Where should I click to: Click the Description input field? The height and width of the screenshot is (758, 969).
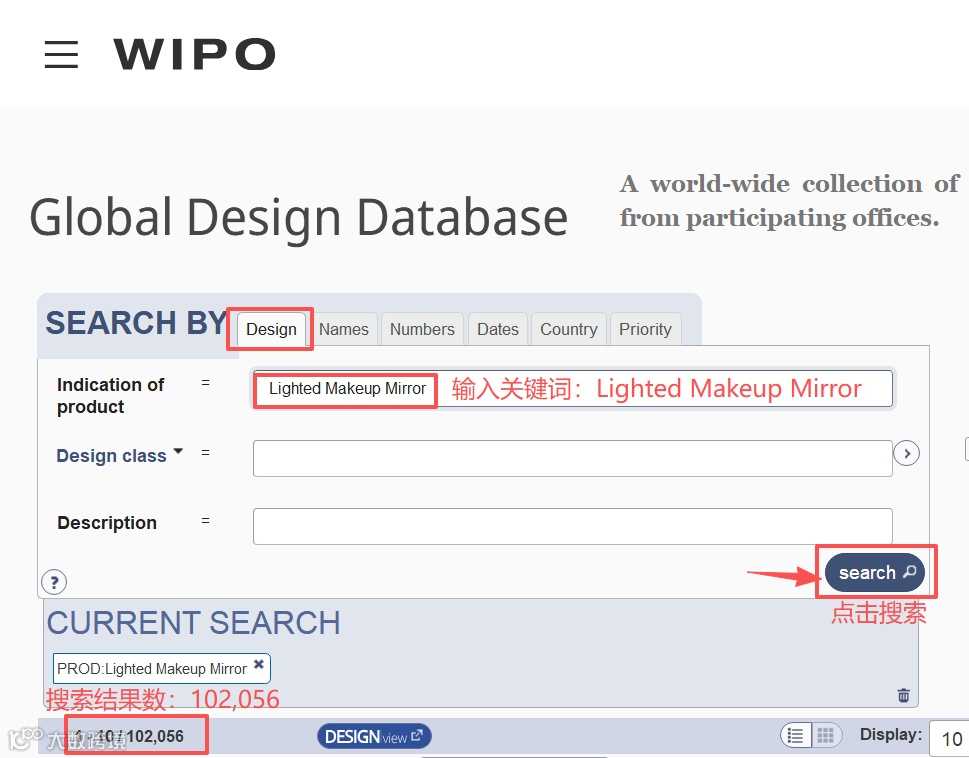[573, 526]
